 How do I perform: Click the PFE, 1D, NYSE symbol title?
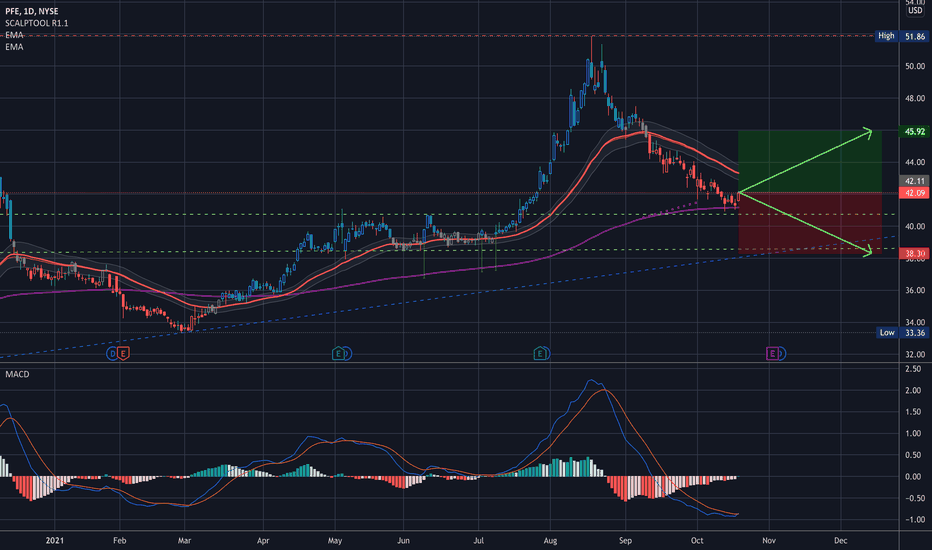point(32,11)
